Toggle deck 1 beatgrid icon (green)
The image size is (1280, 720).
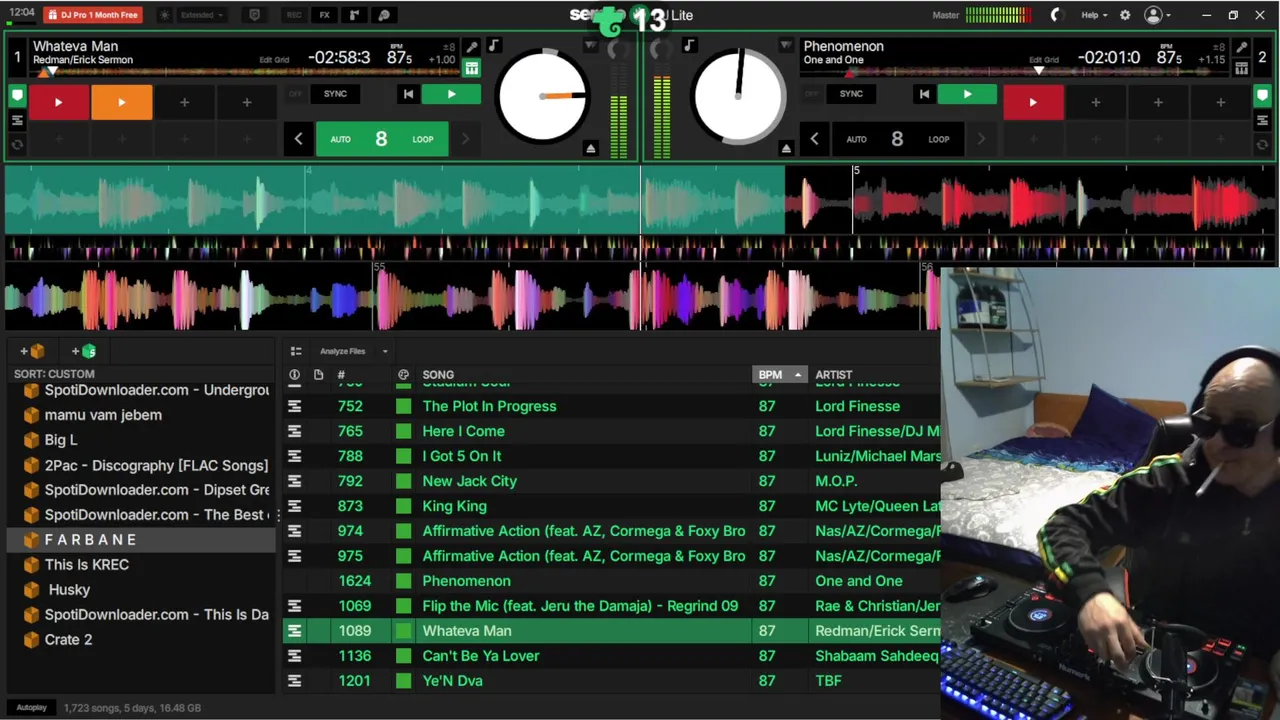[472, 68]
